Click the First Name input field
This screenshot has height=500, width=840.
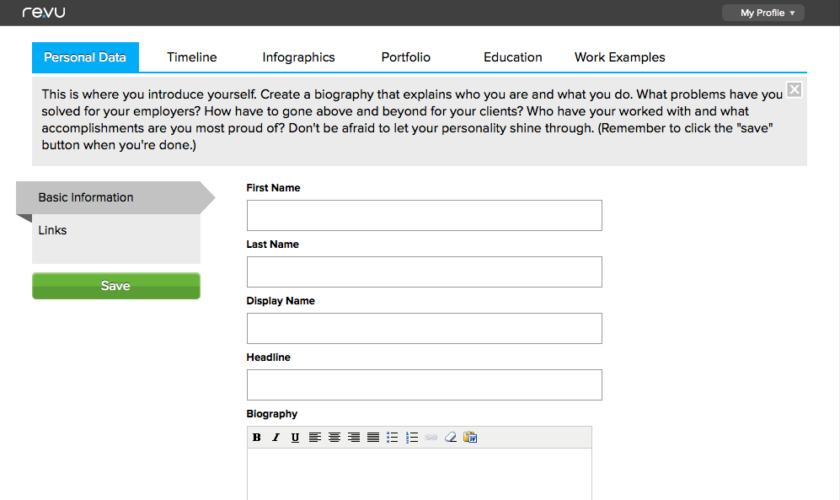pos(424,216)
